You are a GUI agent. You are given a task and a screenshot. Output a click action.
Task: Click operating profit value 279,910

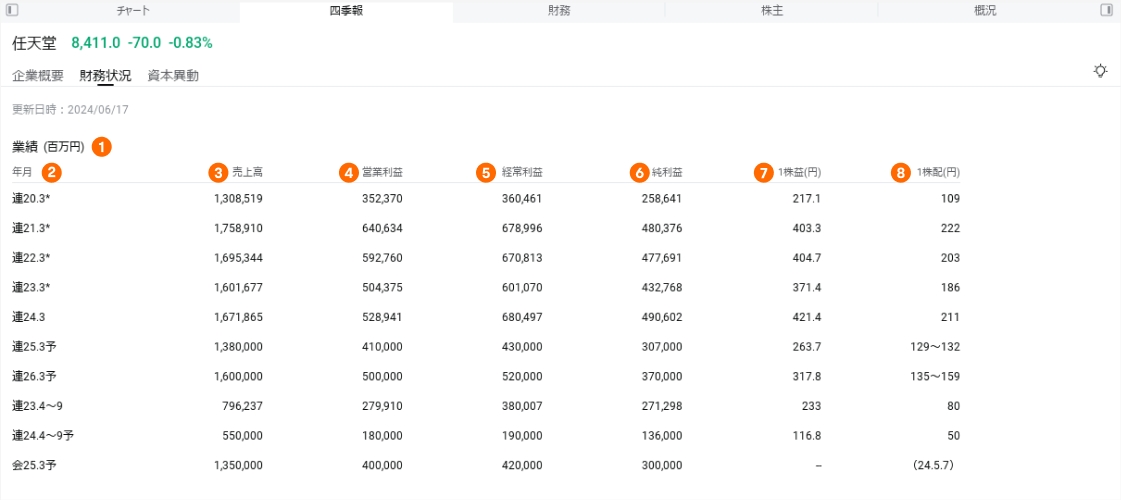(383, 406)
